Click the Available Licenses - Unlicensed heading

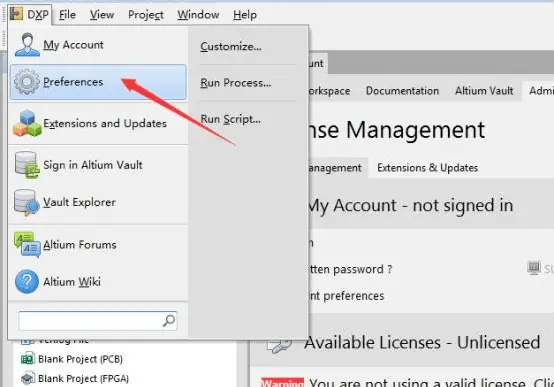tap(422, 342)
